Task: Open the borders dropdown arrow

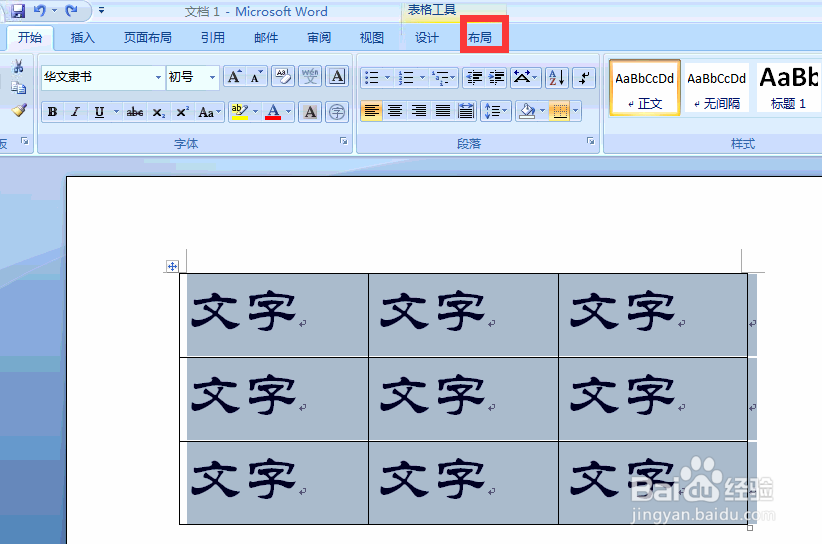Action: pyautogui.click(x=576, y=111)
